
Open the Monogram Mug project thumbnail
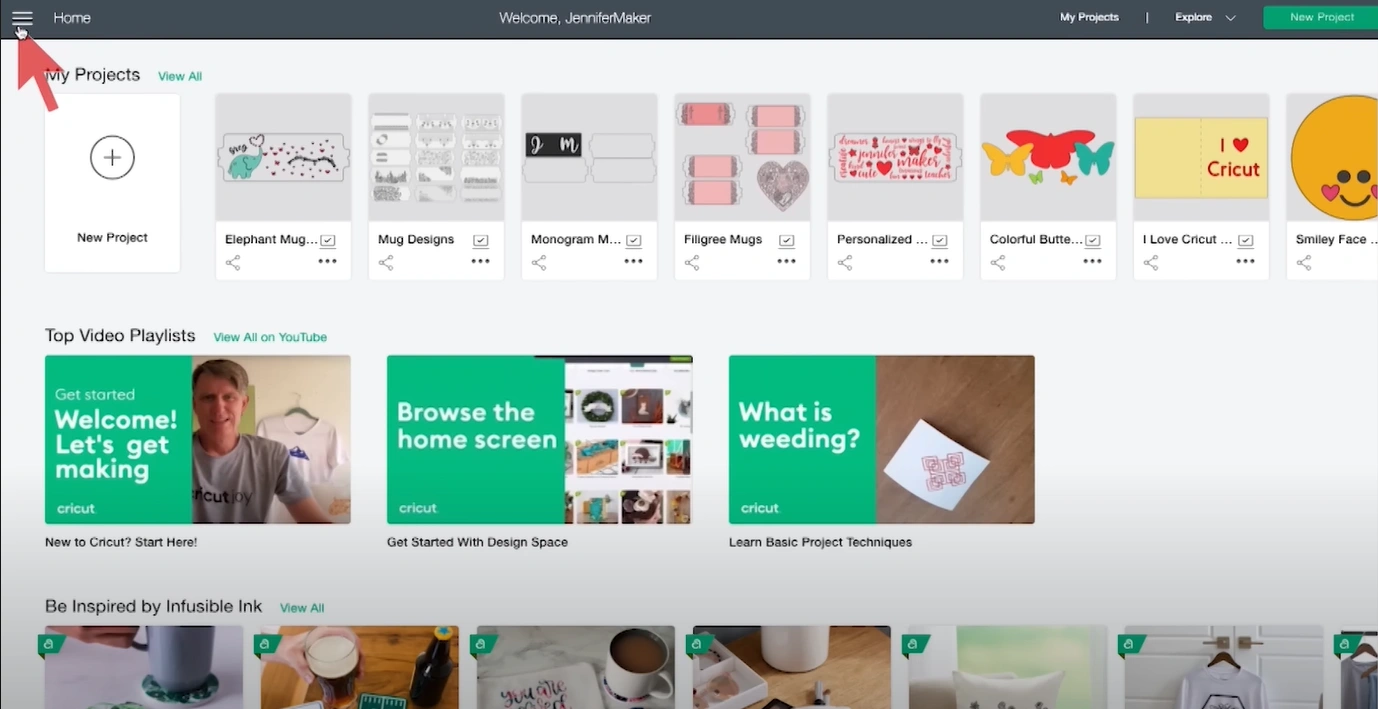[x=589, y=157]
